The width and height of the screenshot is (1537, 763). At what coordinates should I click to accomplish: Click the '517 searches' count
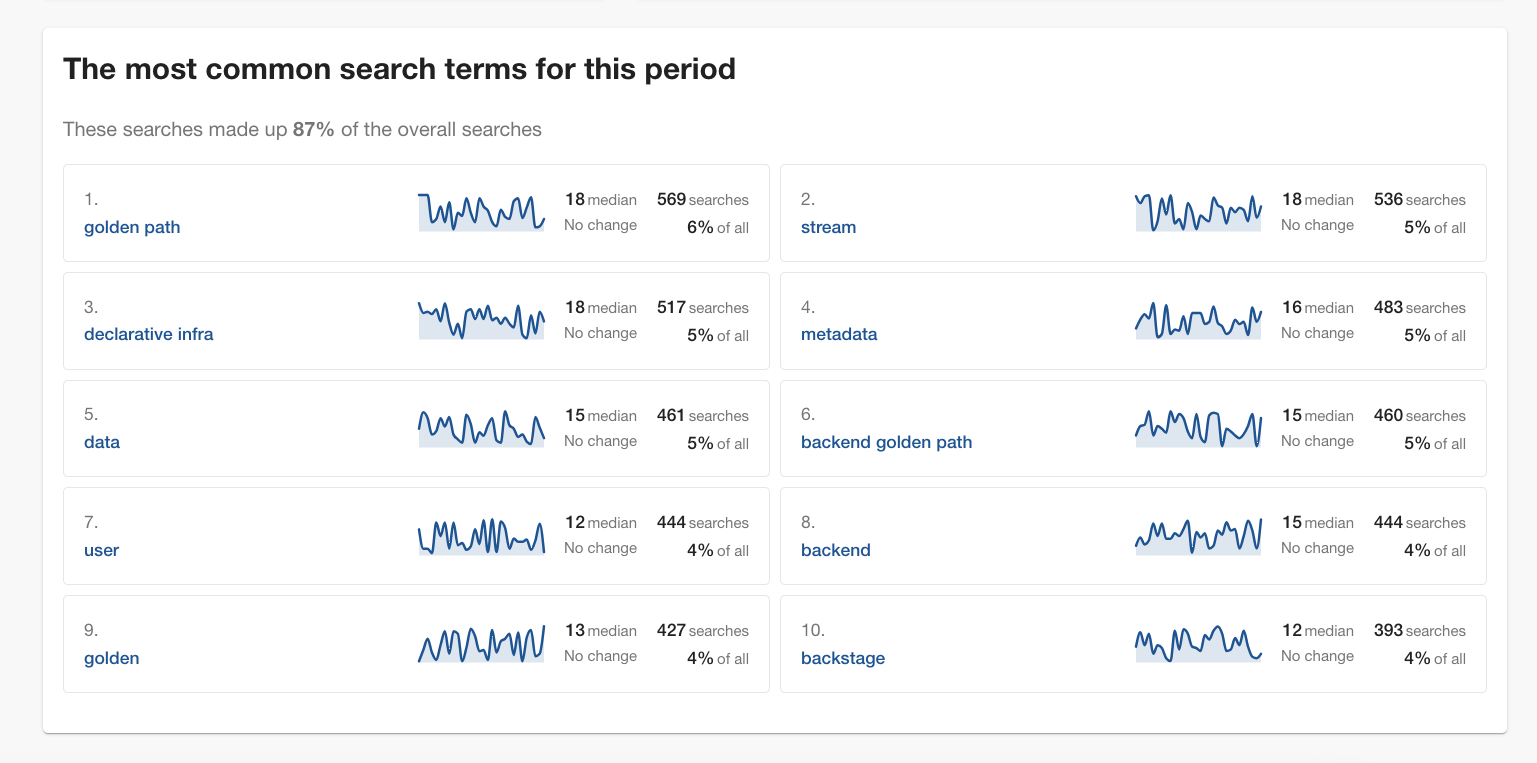coord(702,308)
